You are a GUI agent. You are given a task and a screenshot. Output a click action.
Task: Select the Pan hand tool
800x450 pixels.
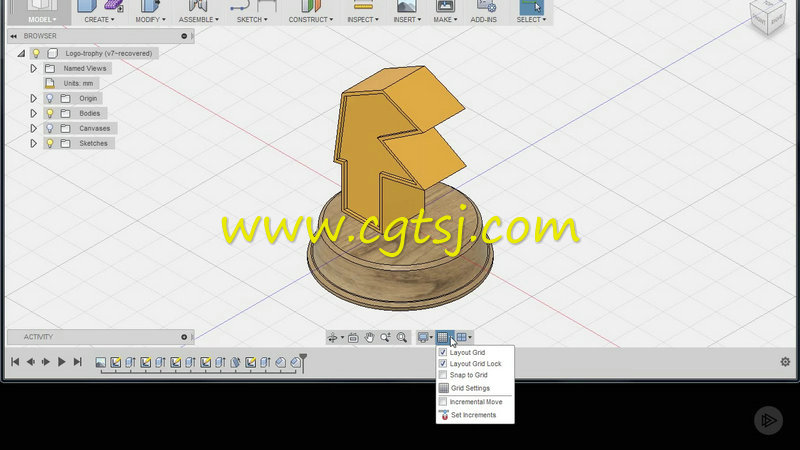369,337
